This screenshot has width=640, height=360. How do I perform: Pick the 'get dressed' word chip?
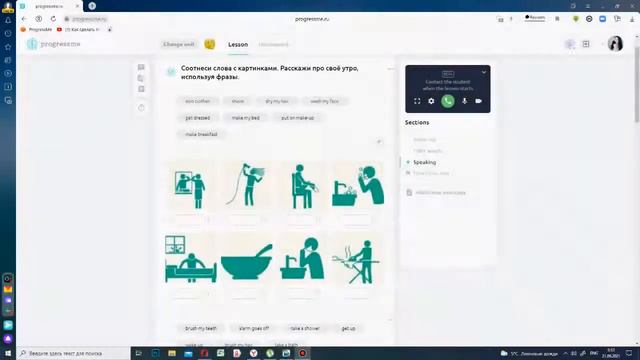point(198,118)
